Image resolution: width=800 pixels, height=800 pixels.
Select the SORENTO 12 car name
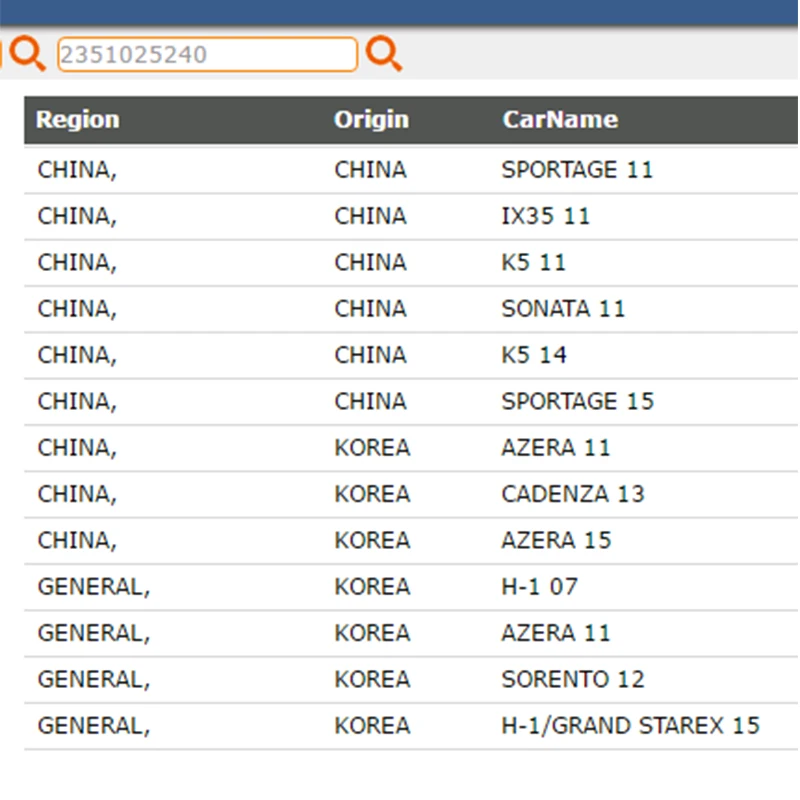coord(573,680)
